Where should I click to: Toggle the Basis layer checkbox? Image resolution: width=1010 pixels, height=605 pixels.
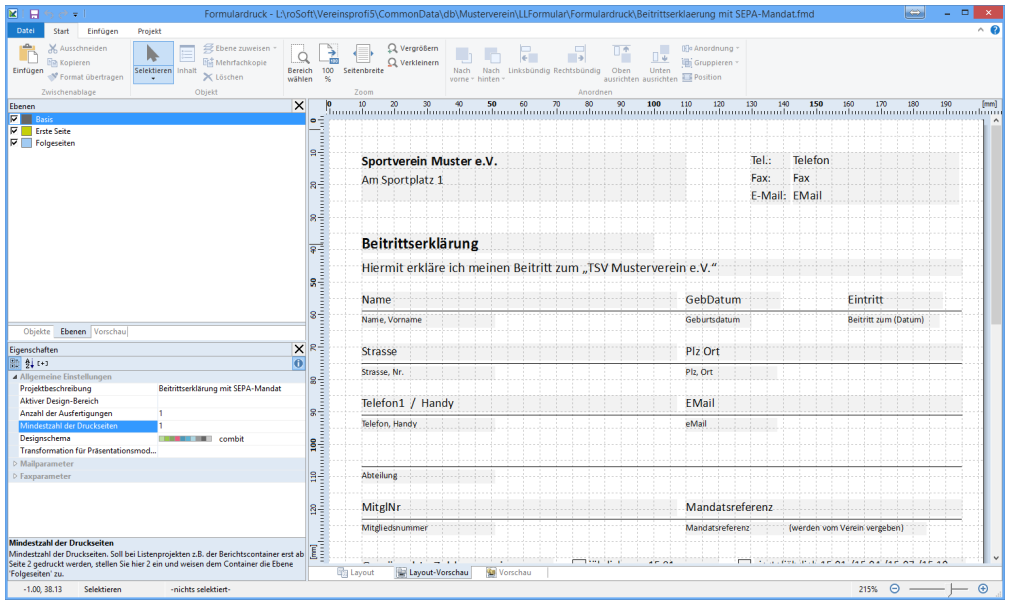14,119
